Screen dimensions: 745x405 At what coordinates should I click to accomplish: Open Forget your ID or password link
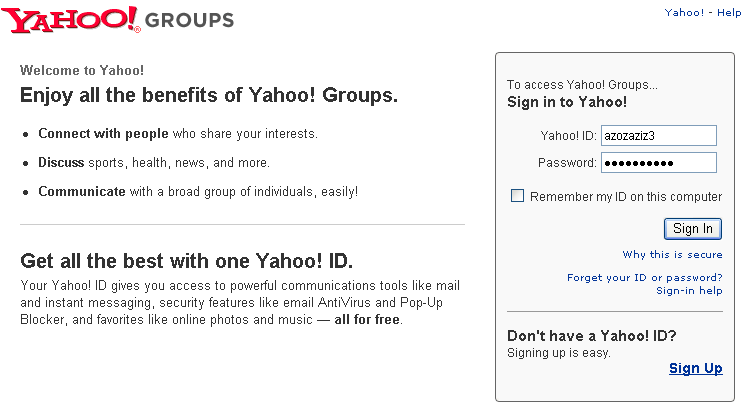pos(644,277)
